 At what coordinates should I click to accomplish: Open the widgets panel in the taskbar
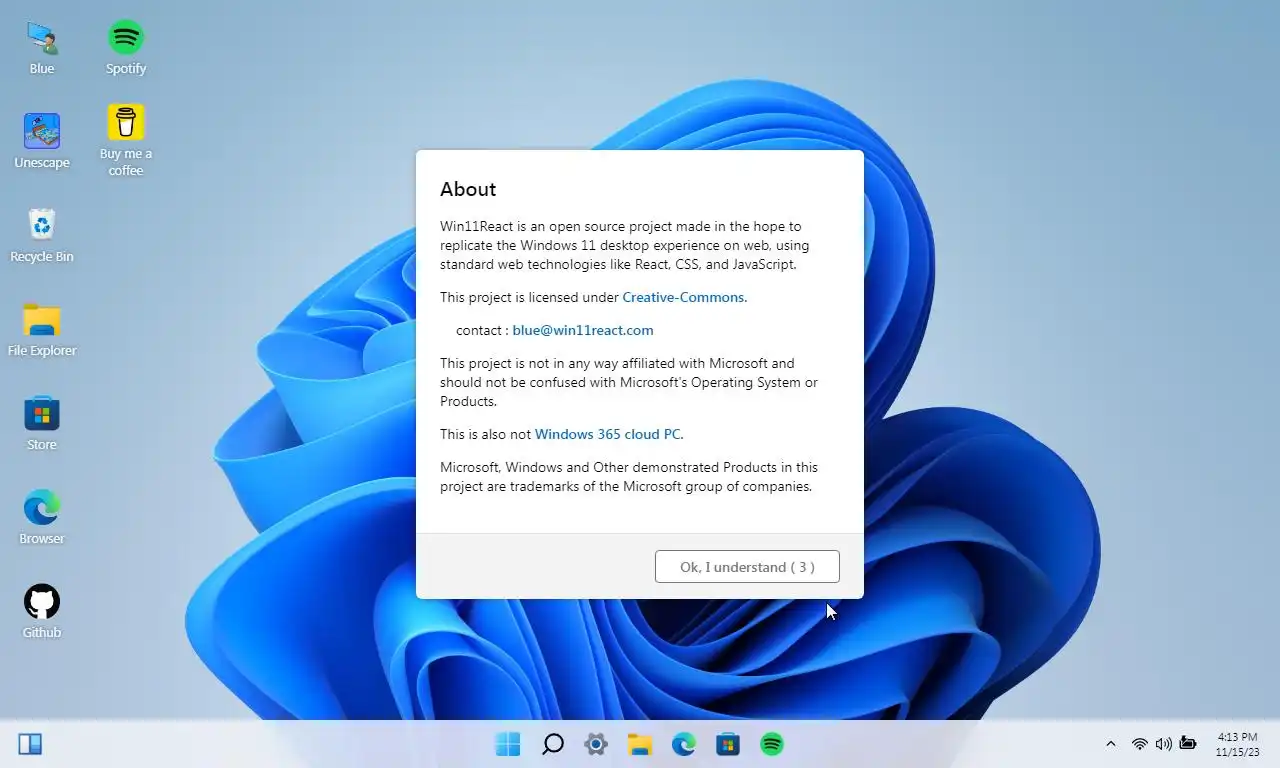(x=30, y=744)
